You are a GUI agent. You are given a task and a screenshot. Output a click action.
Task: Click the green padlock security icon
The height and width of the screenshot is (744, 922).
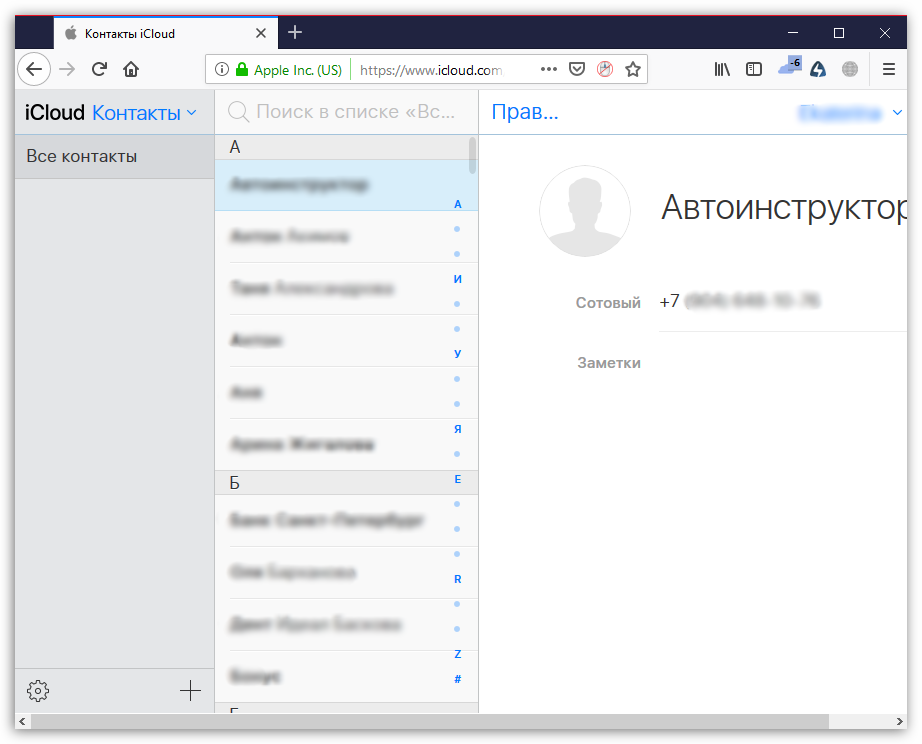pos(242,69)
